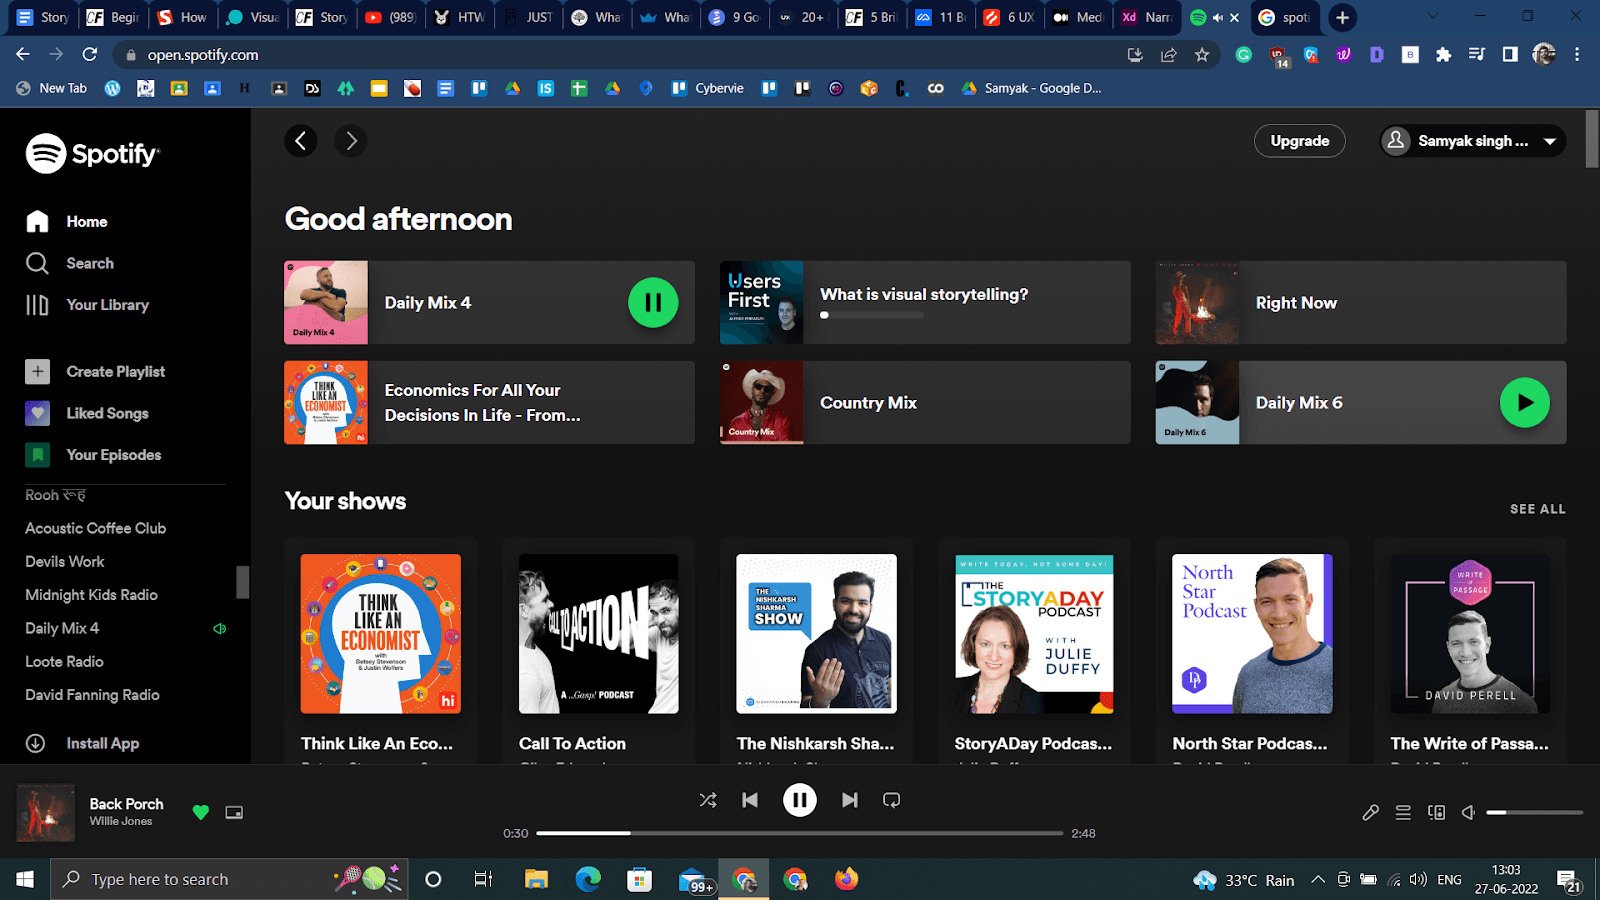The width and height of the screenshot is (1600, 900).
Task: Open the lyrics view icon in the player bar
Action: pyautogui.click(x=1369, y=812)
